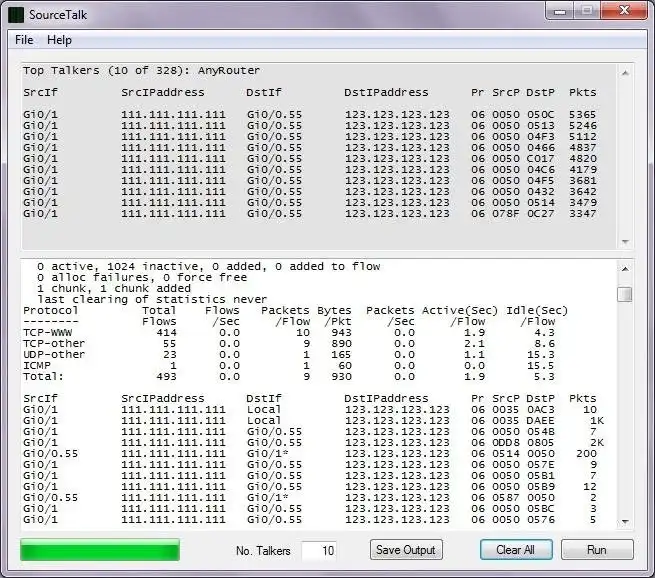The height and width of the screenshot is (578, 655).
Task: Click the '0 active, 1024 inactive' line
Action: tap(208, 266)
